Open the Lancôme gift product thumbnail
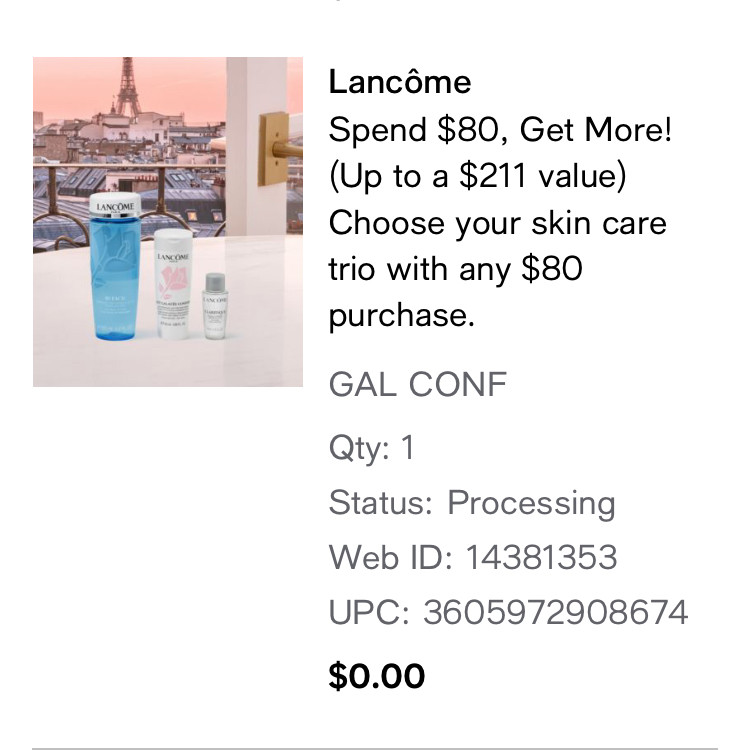 click(x=168, y=222)
